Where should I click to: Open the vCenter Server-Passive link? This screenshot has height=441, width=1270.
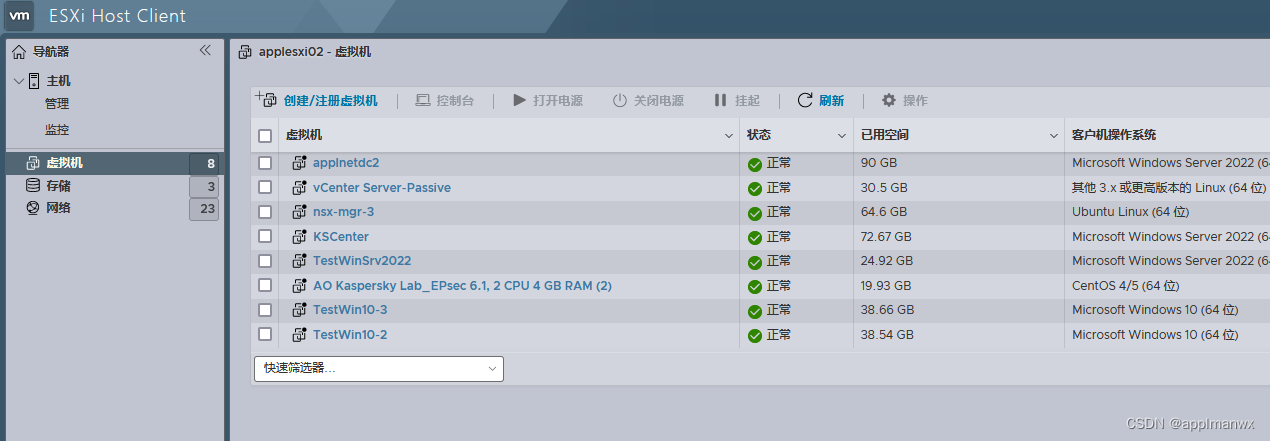[x=382, y=187]
